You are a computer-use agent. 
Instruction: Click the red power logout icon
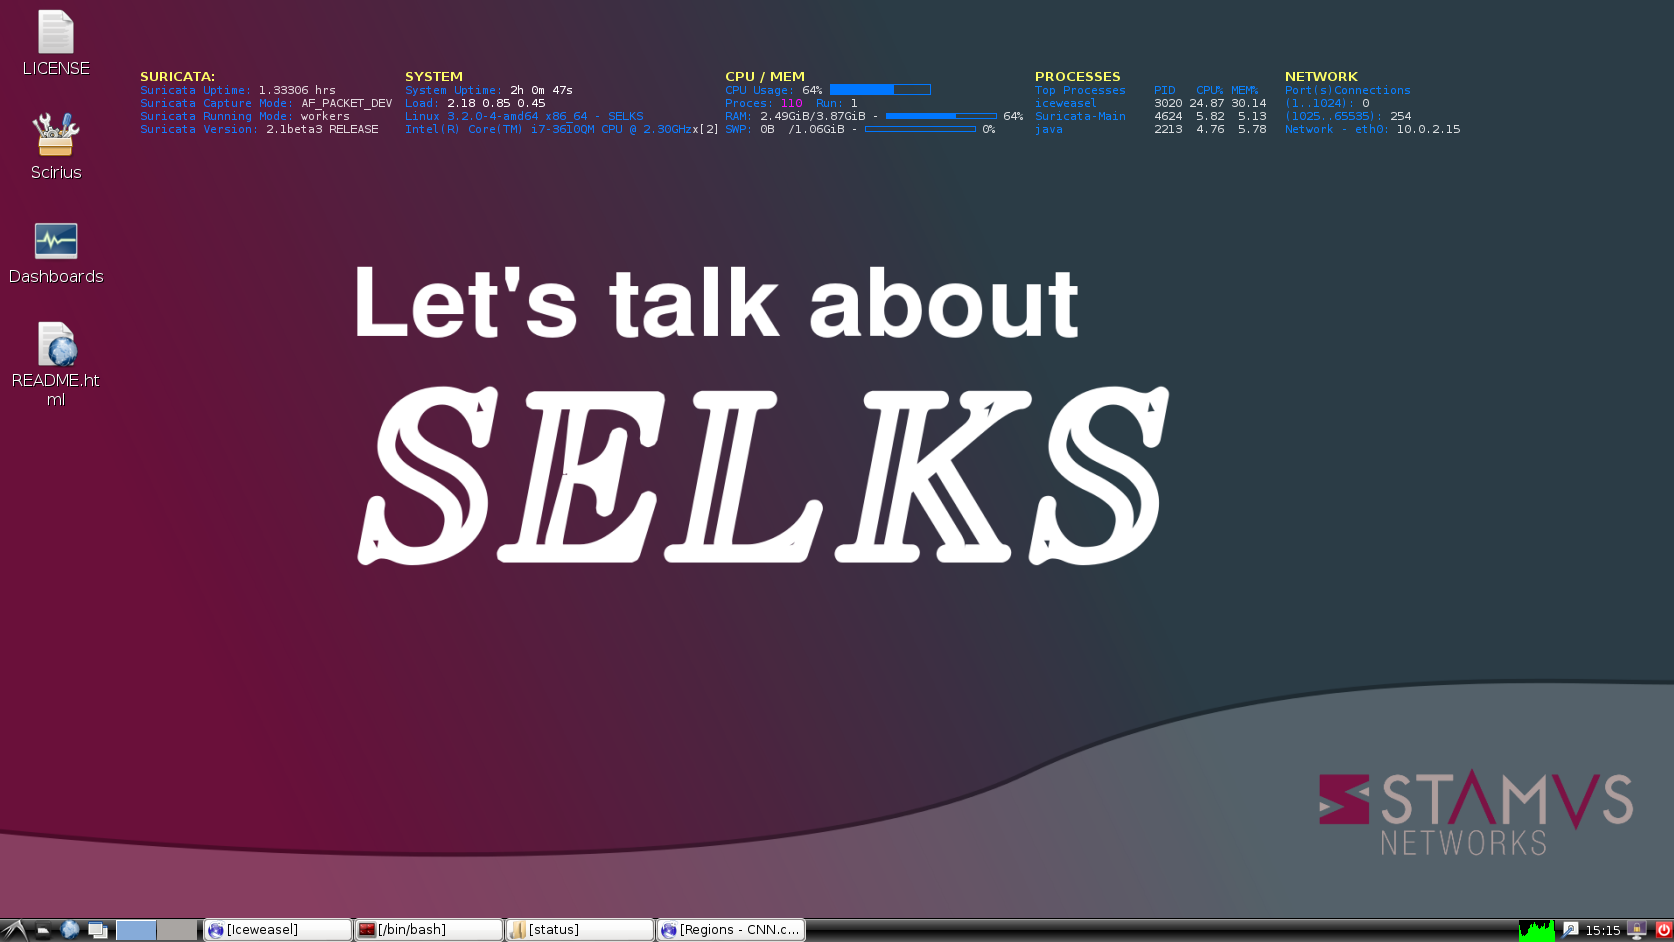tap(1663, 930)
